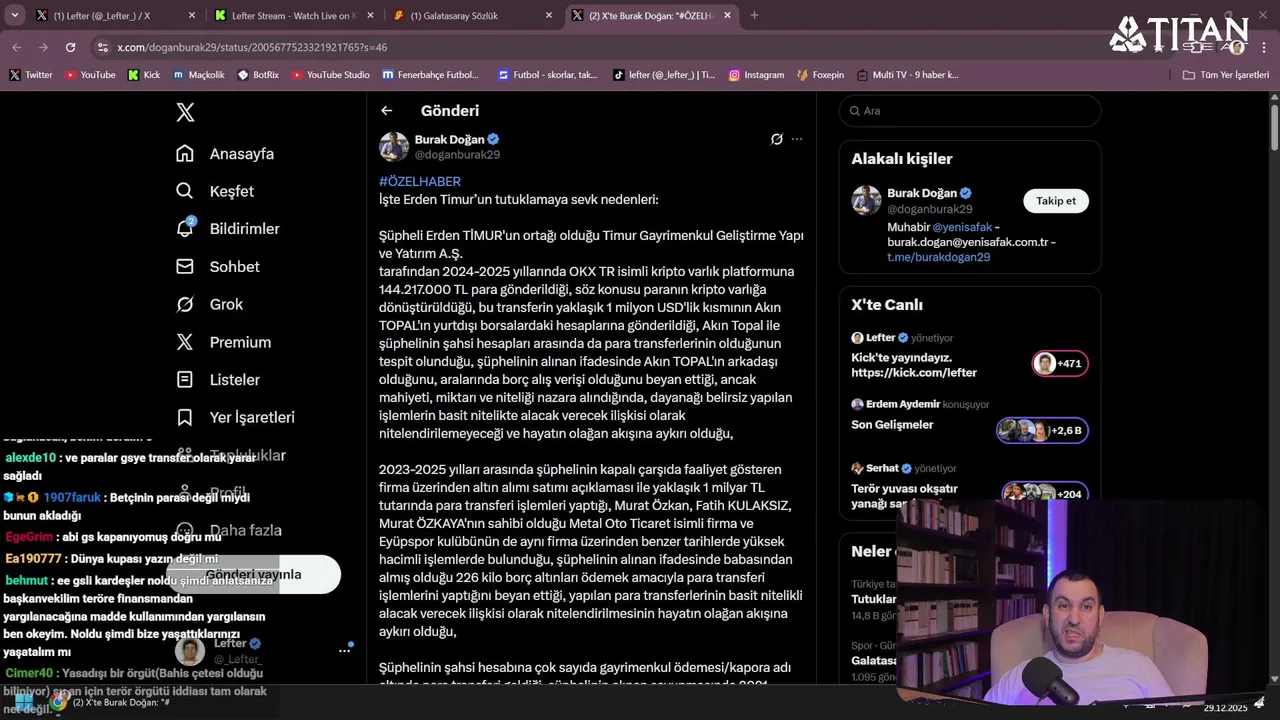1280x720 pixels.
Task: Click the @doganburak29 handle on the post
Action: pos(457,154)
